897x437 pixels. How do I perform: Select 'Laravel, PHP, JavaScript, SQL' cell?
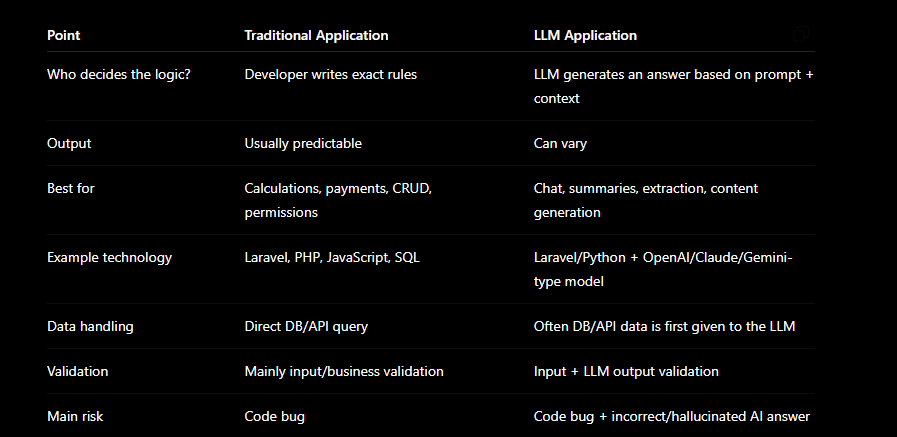pyautogui.click(x=332, y=257)
